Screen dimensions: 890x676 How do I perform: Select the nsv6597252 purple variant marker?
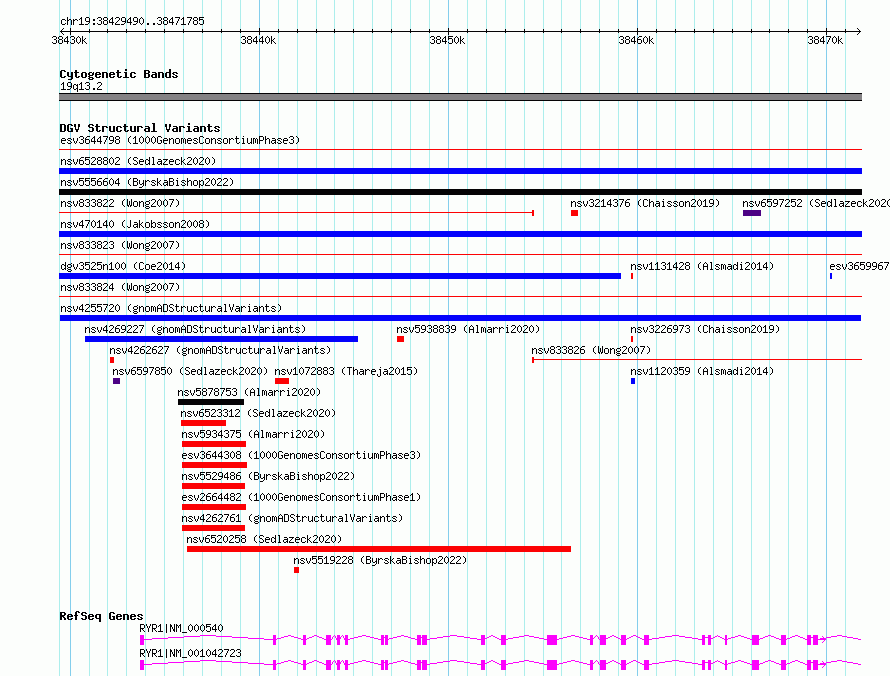point(752,213)
